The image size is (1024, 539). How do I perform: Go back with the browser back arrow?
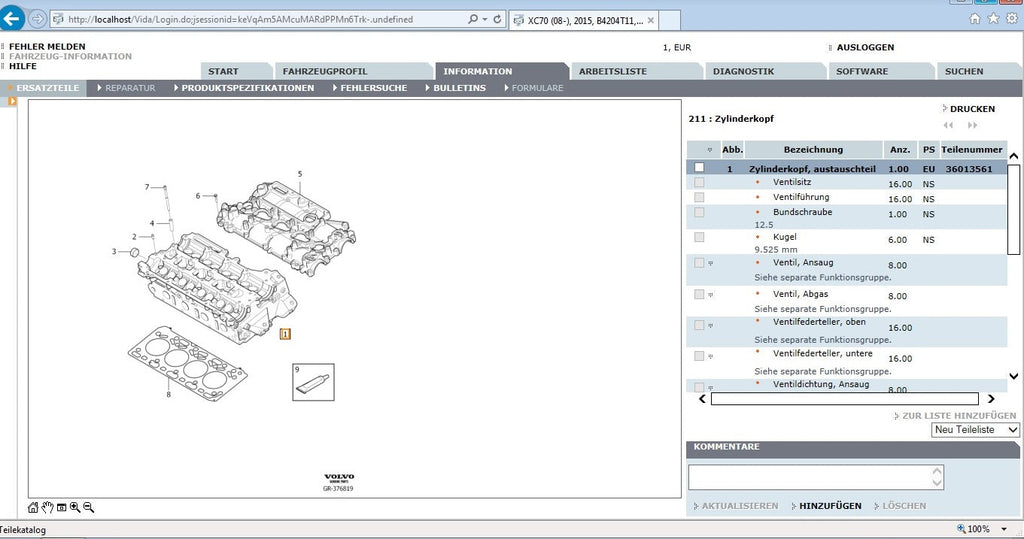point(12,19)
